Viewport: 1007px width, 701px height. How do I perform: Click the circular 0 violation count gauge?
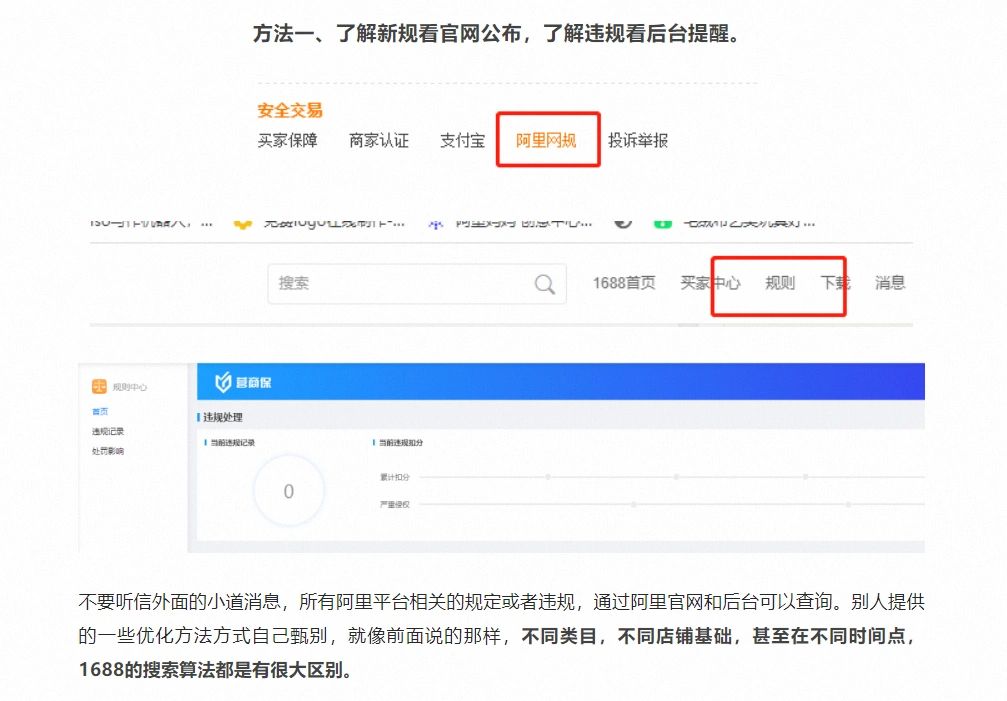(289, 491)
